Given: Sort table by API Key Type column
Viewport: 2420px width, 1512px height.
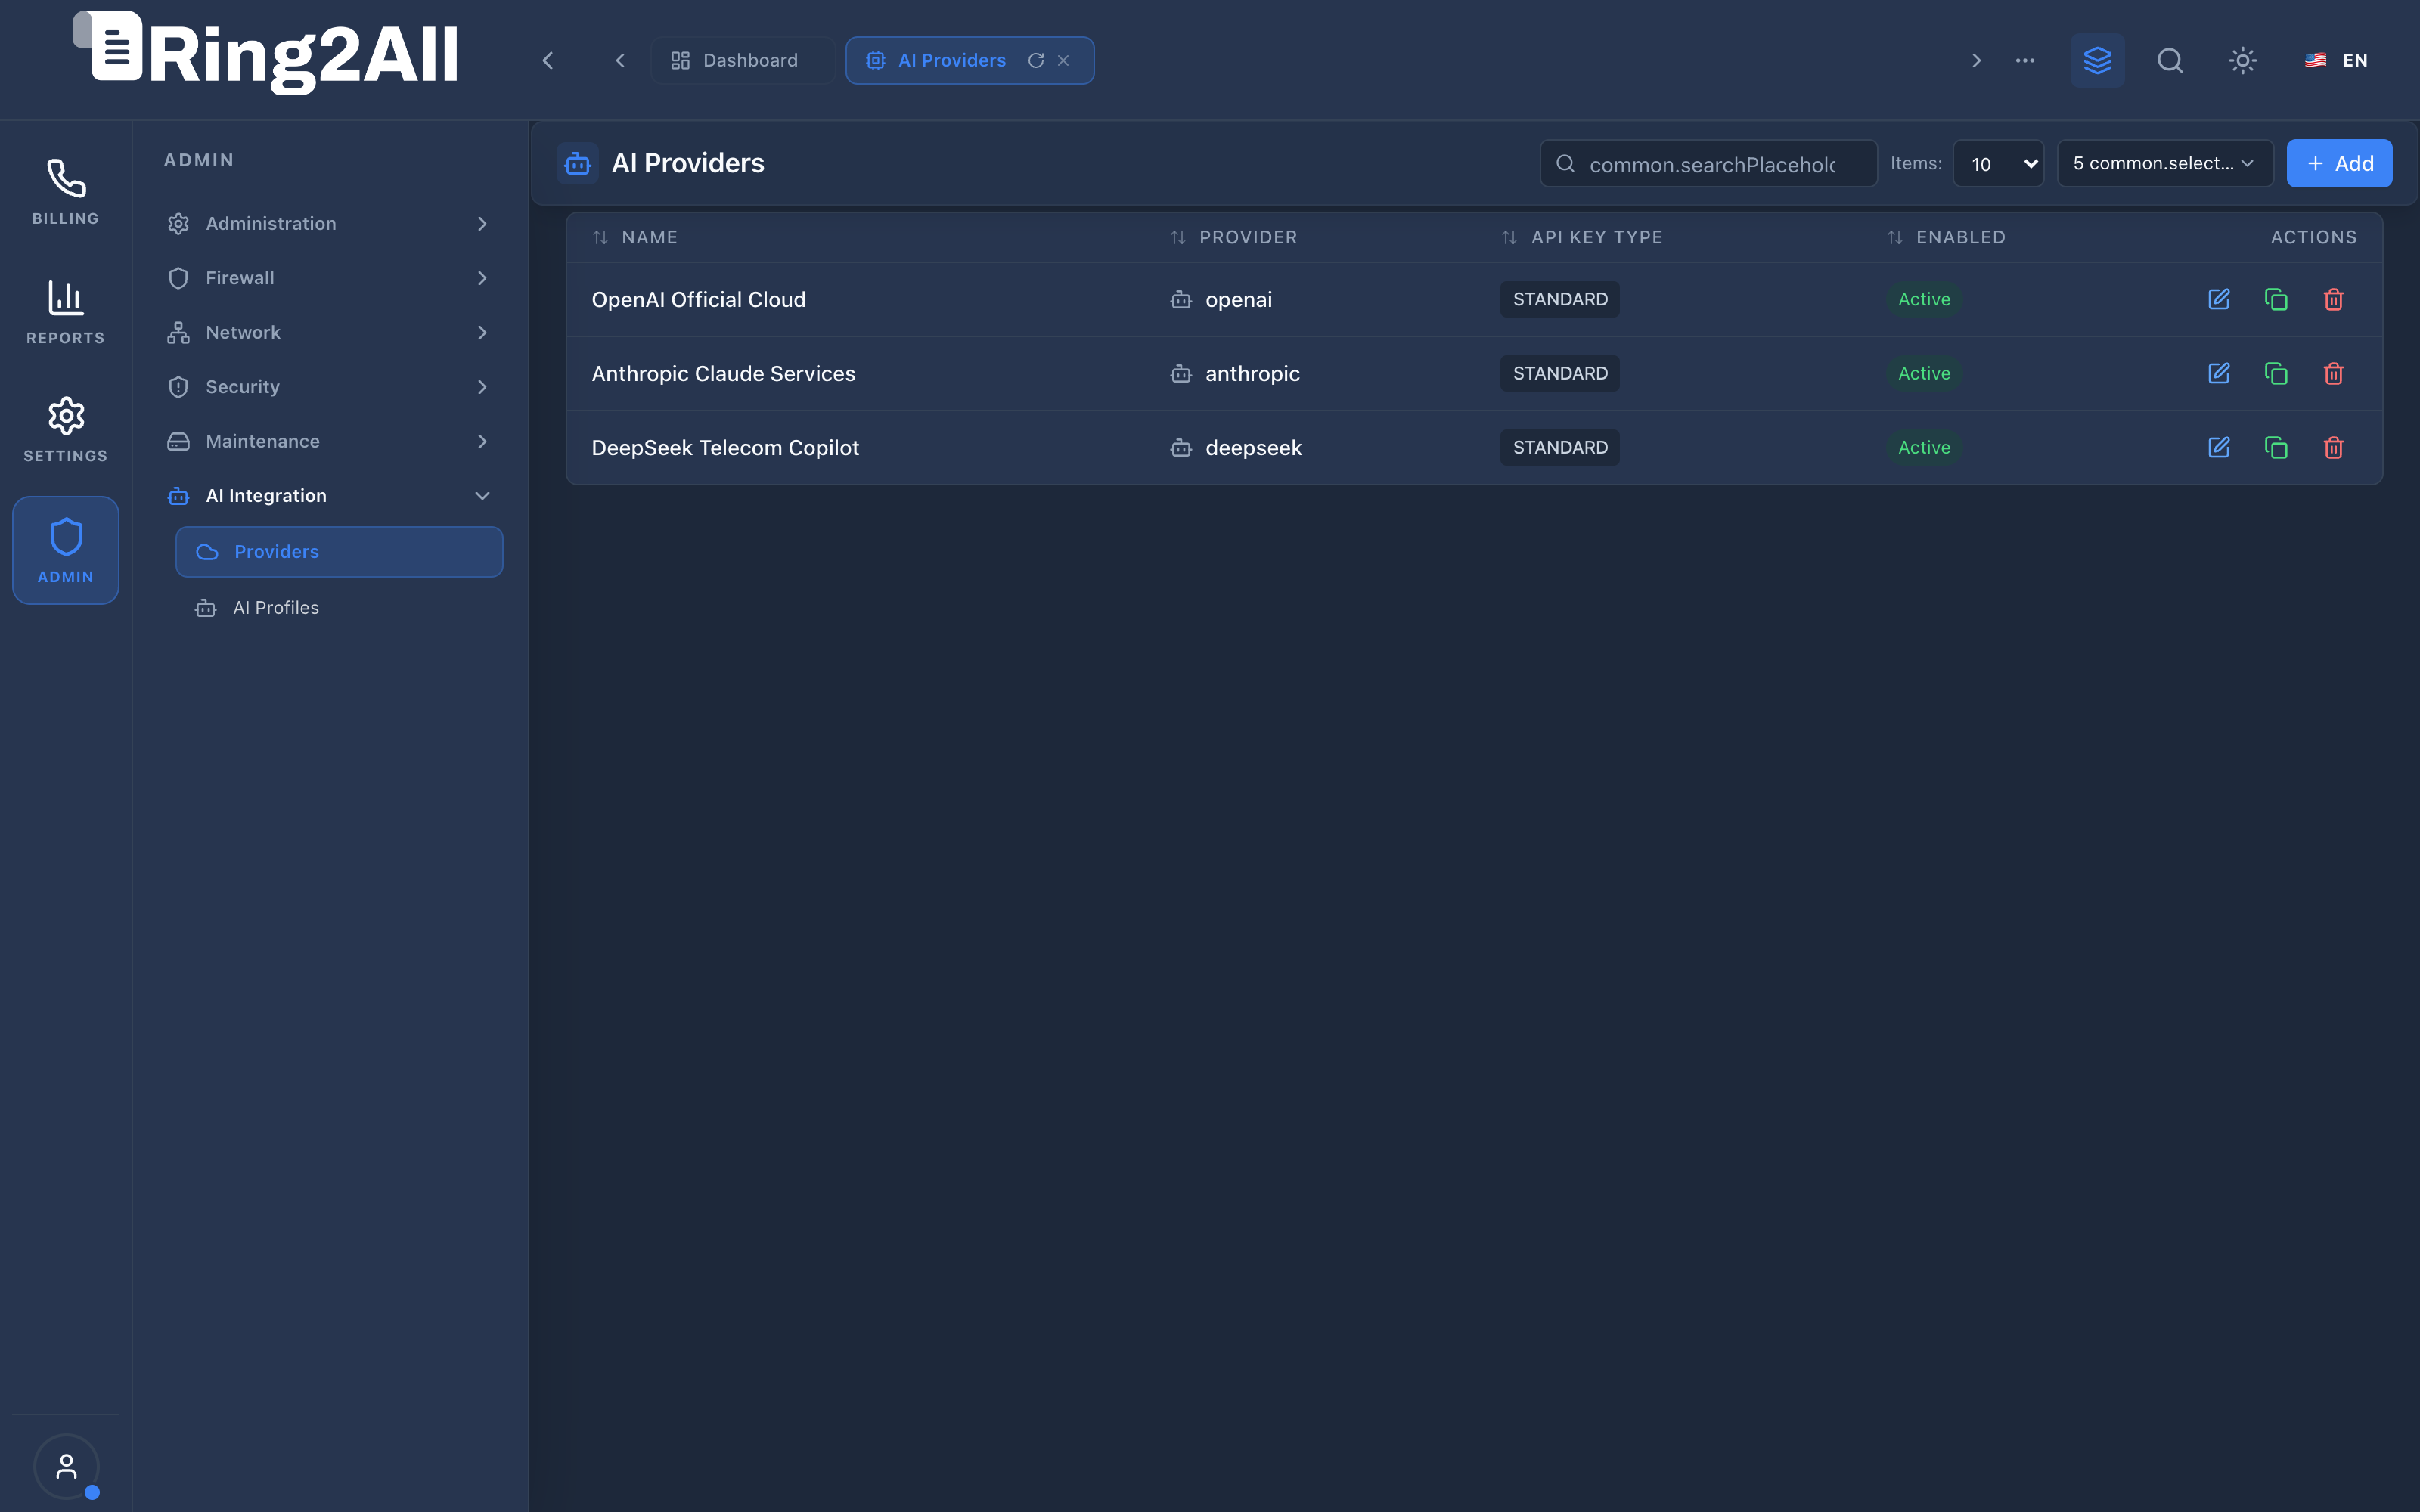Looking at the screenshot, I should point(1582,237).
